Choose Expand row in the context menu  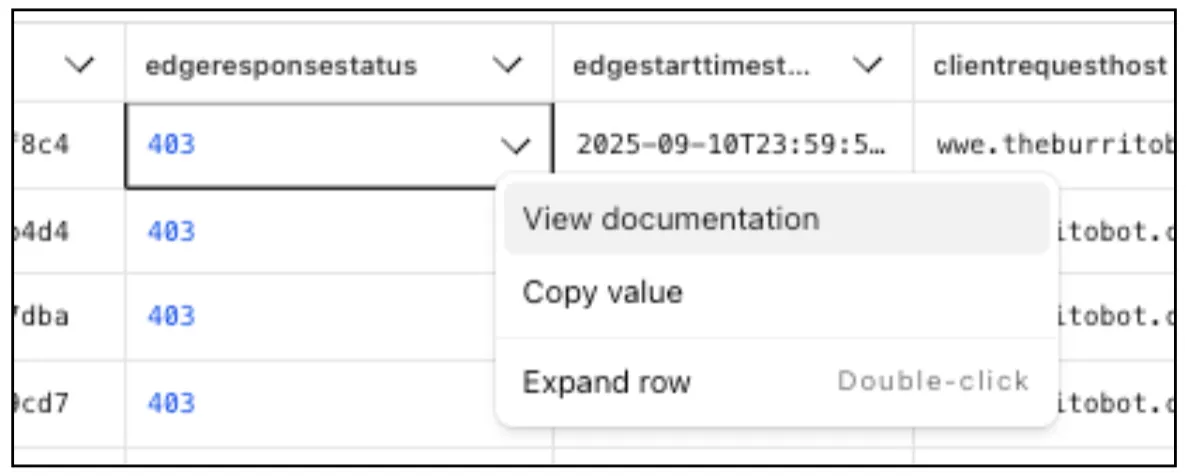tap(607, 382)
